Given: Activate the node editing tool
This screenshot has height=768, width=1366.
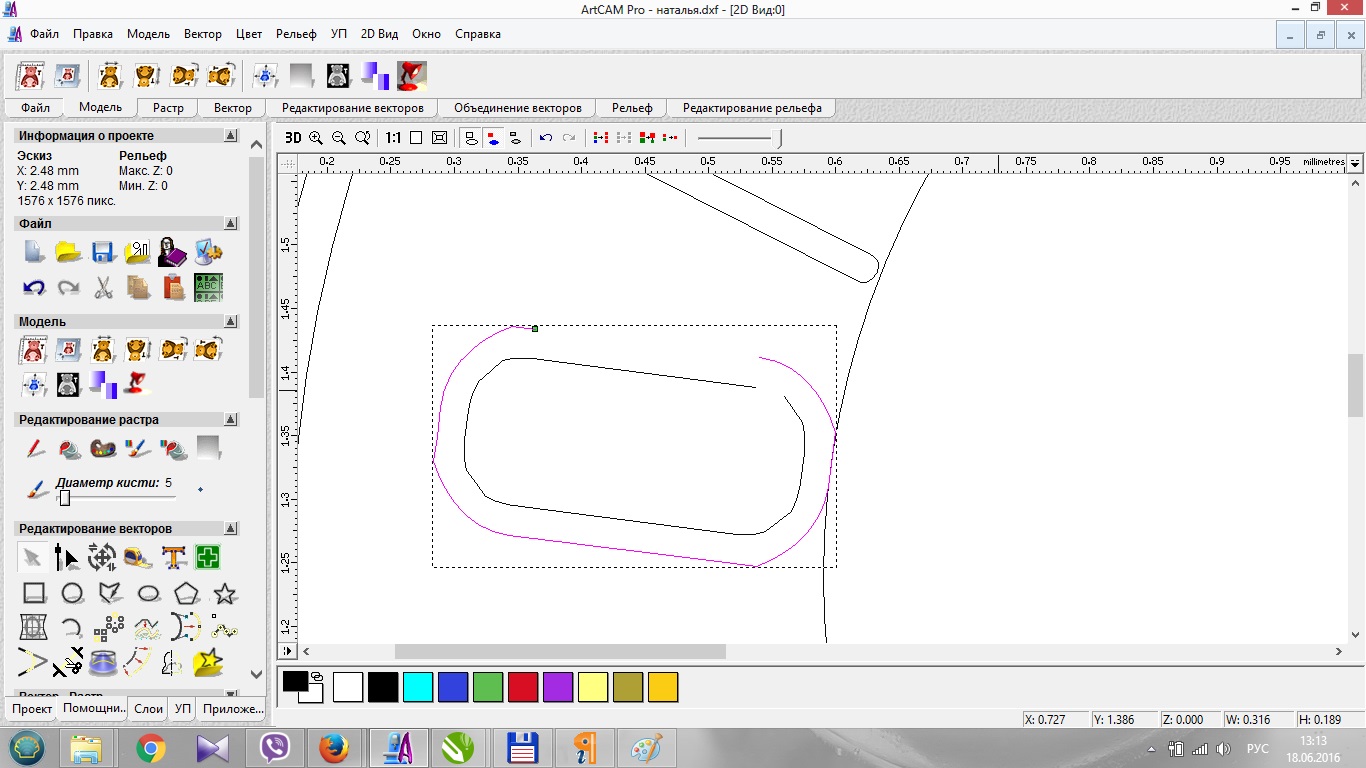Looking at the screenshot, I should (66, 557).
